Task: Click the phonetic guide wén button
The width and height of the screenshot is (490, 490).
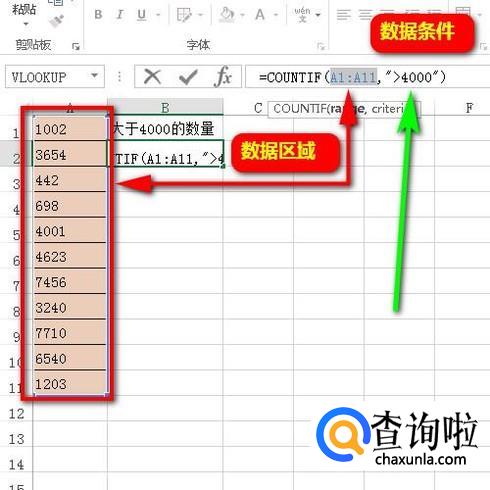Action: [x=302, y=15]
